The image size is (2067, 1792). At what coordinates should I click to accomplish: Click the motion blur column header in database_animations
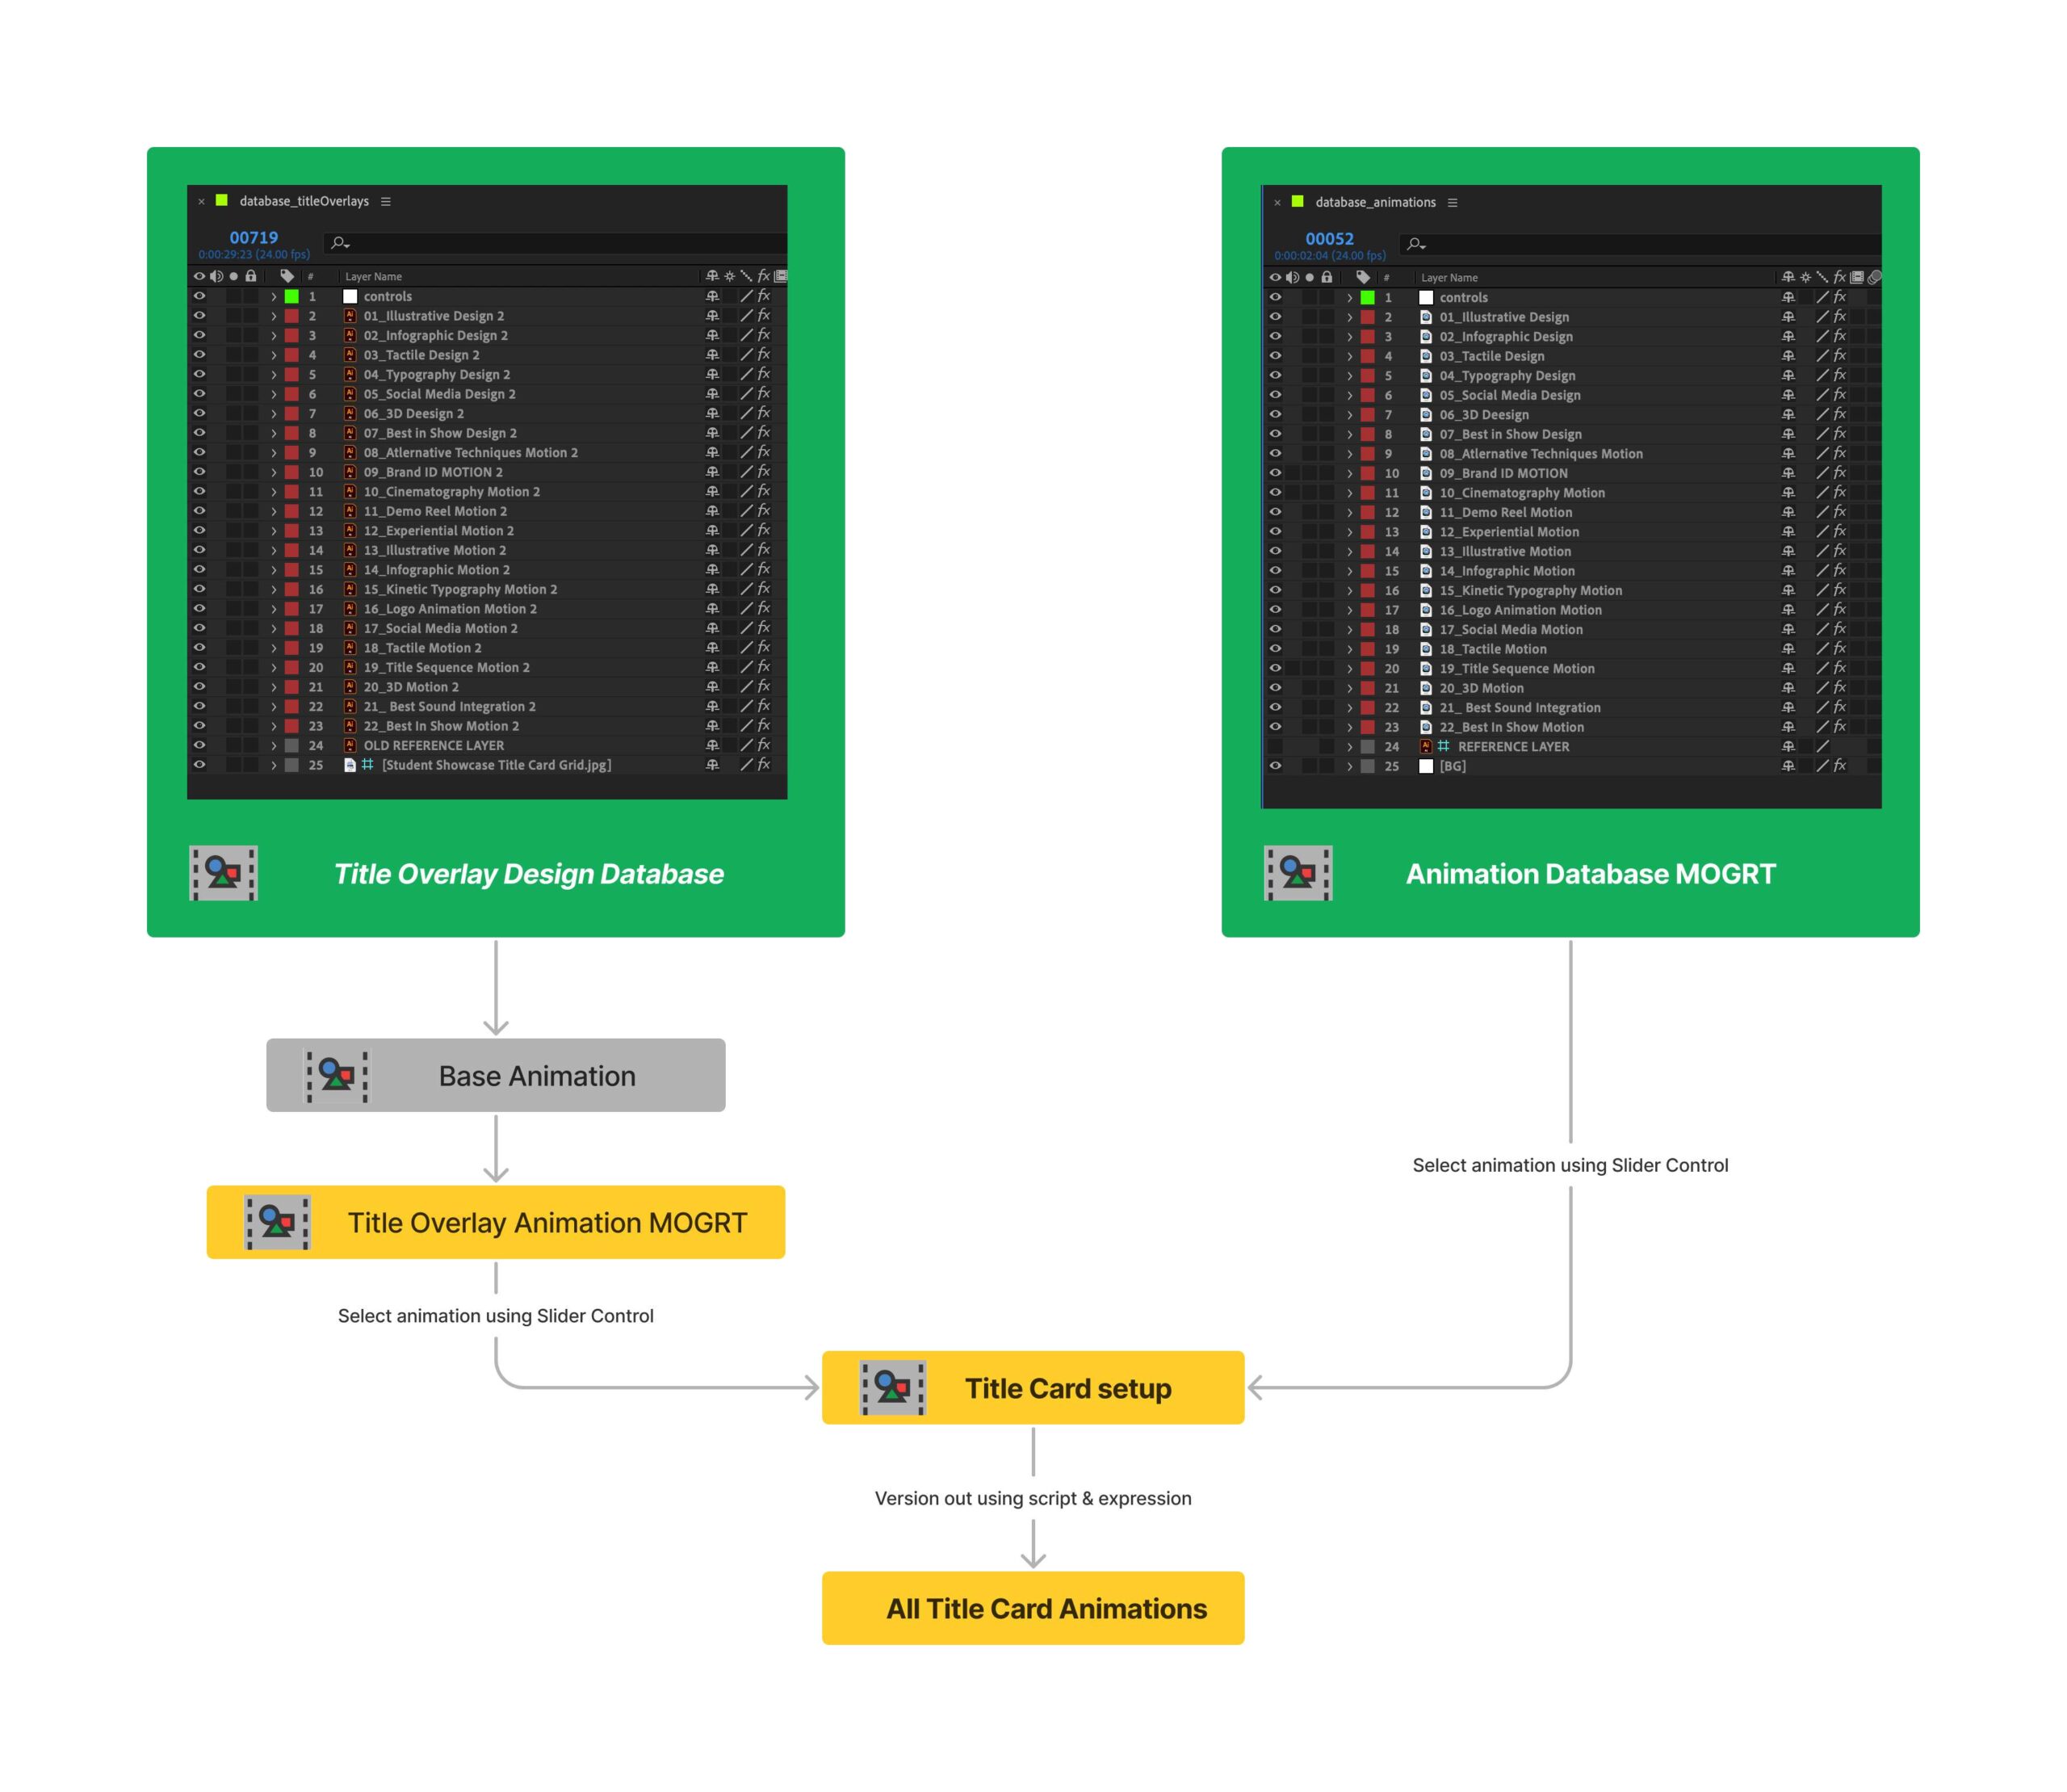(1875, 278)
